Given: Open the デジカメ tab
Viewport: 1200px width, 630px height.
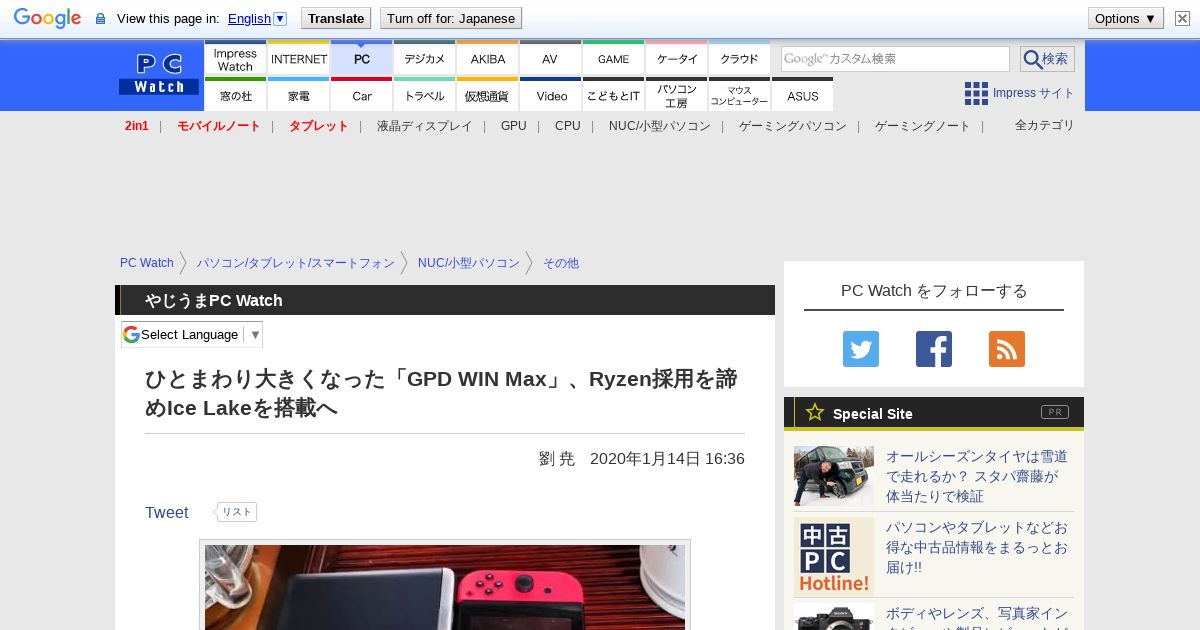Looking at the screenshot, I should pos(425,59).
